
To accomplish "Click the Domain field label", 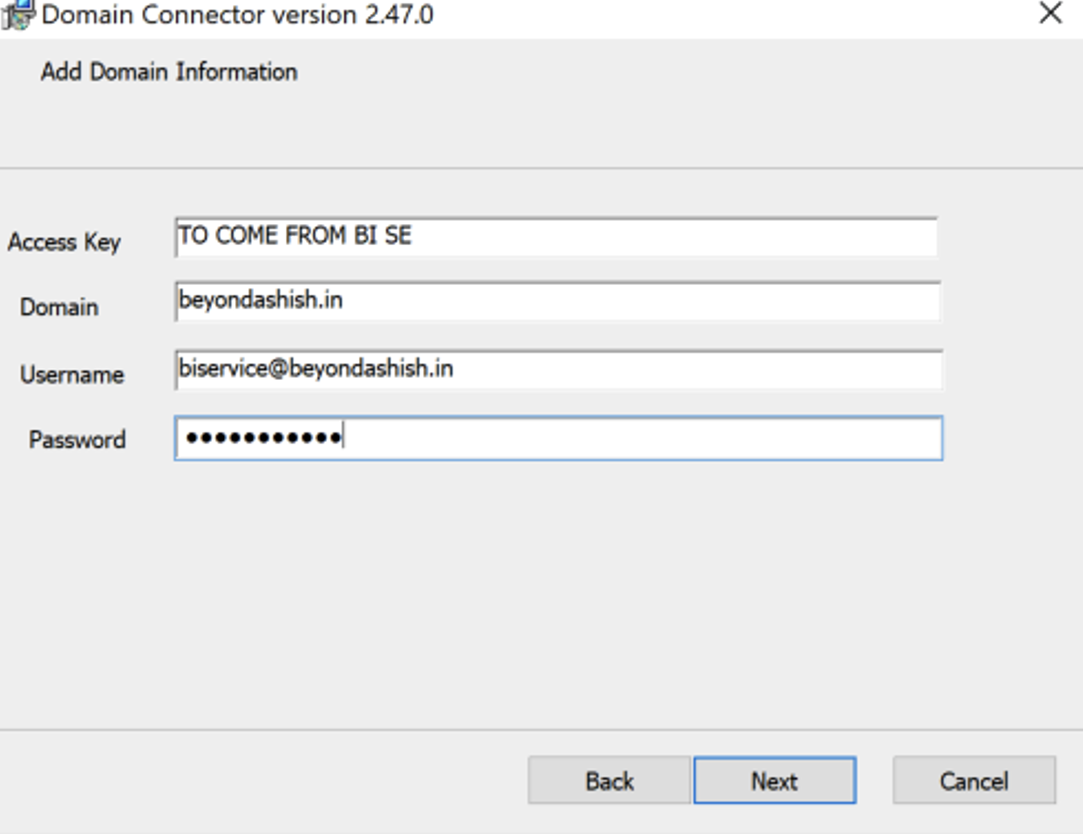I will [59, 307].
